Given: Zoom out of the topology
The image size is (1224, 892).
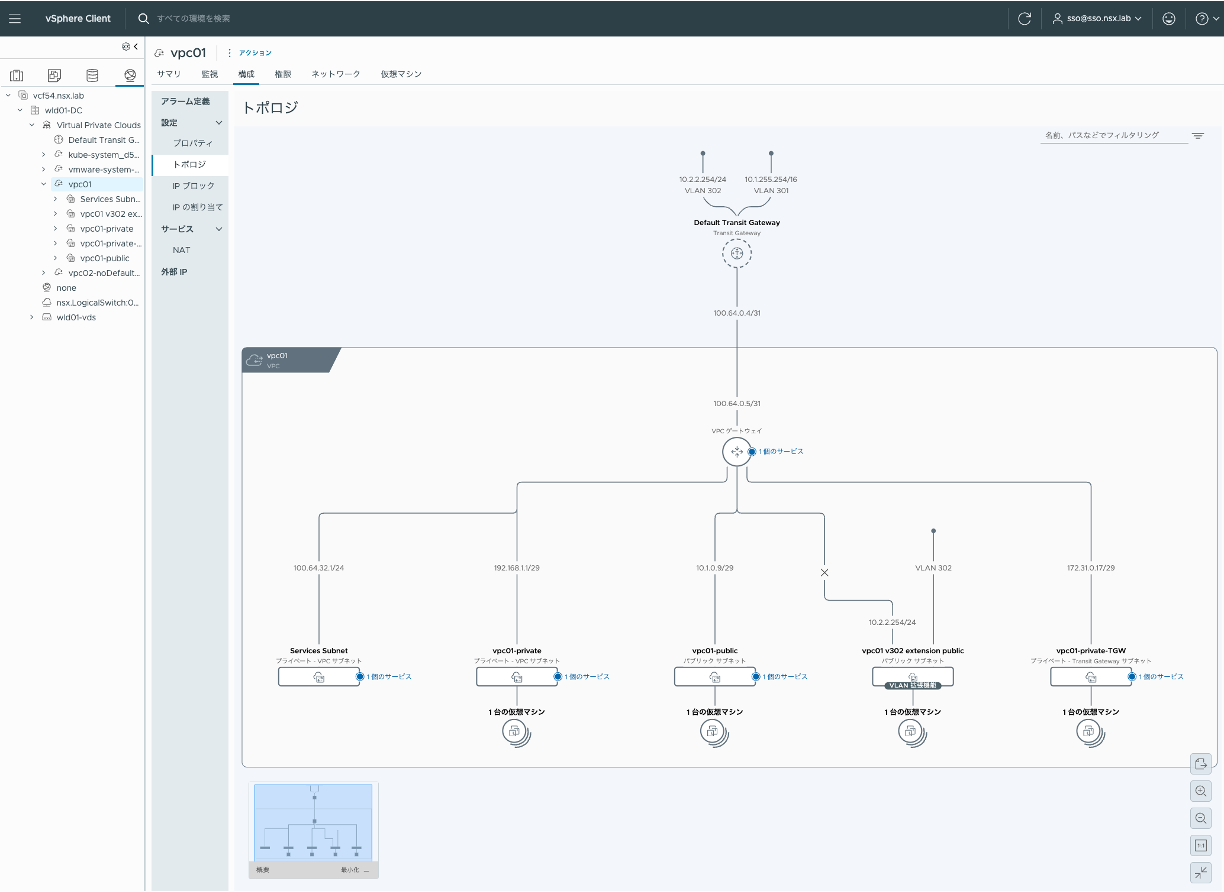Looking at the screenshot, I should pyautogui.click(x=1201, y=818).
